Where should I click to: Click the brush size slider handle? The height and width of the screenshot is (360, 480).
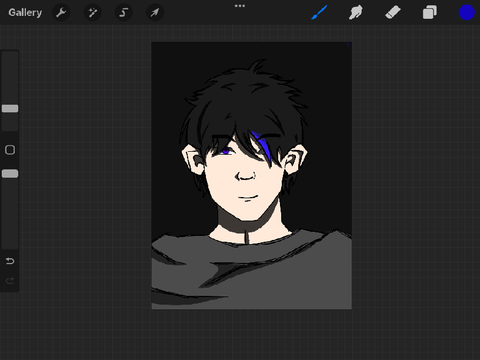[10, 108]
